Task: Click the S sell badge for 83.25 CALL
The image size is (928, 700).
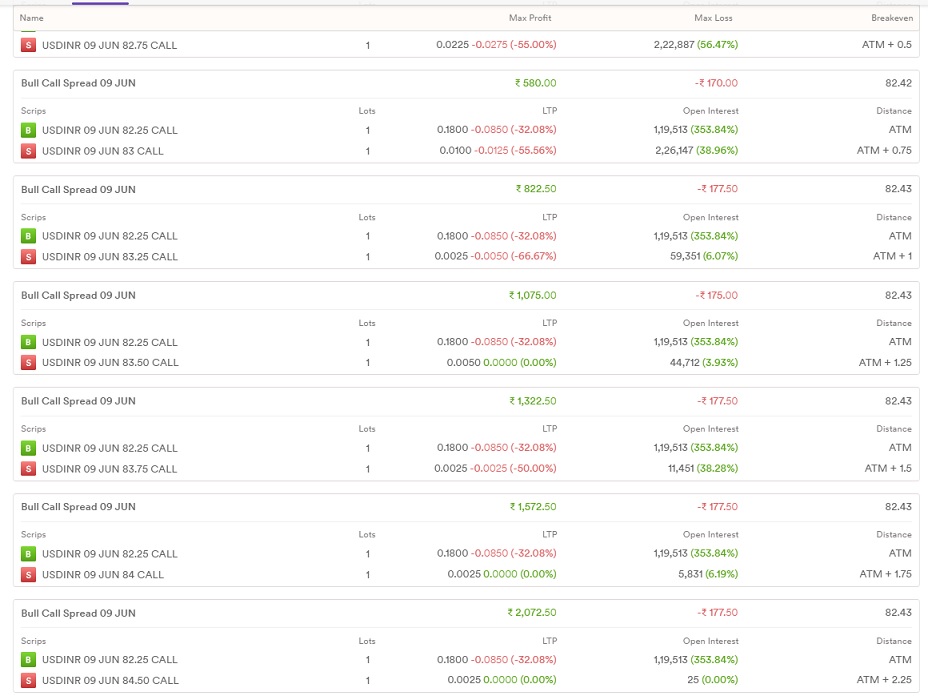Action: click(28, 257)
